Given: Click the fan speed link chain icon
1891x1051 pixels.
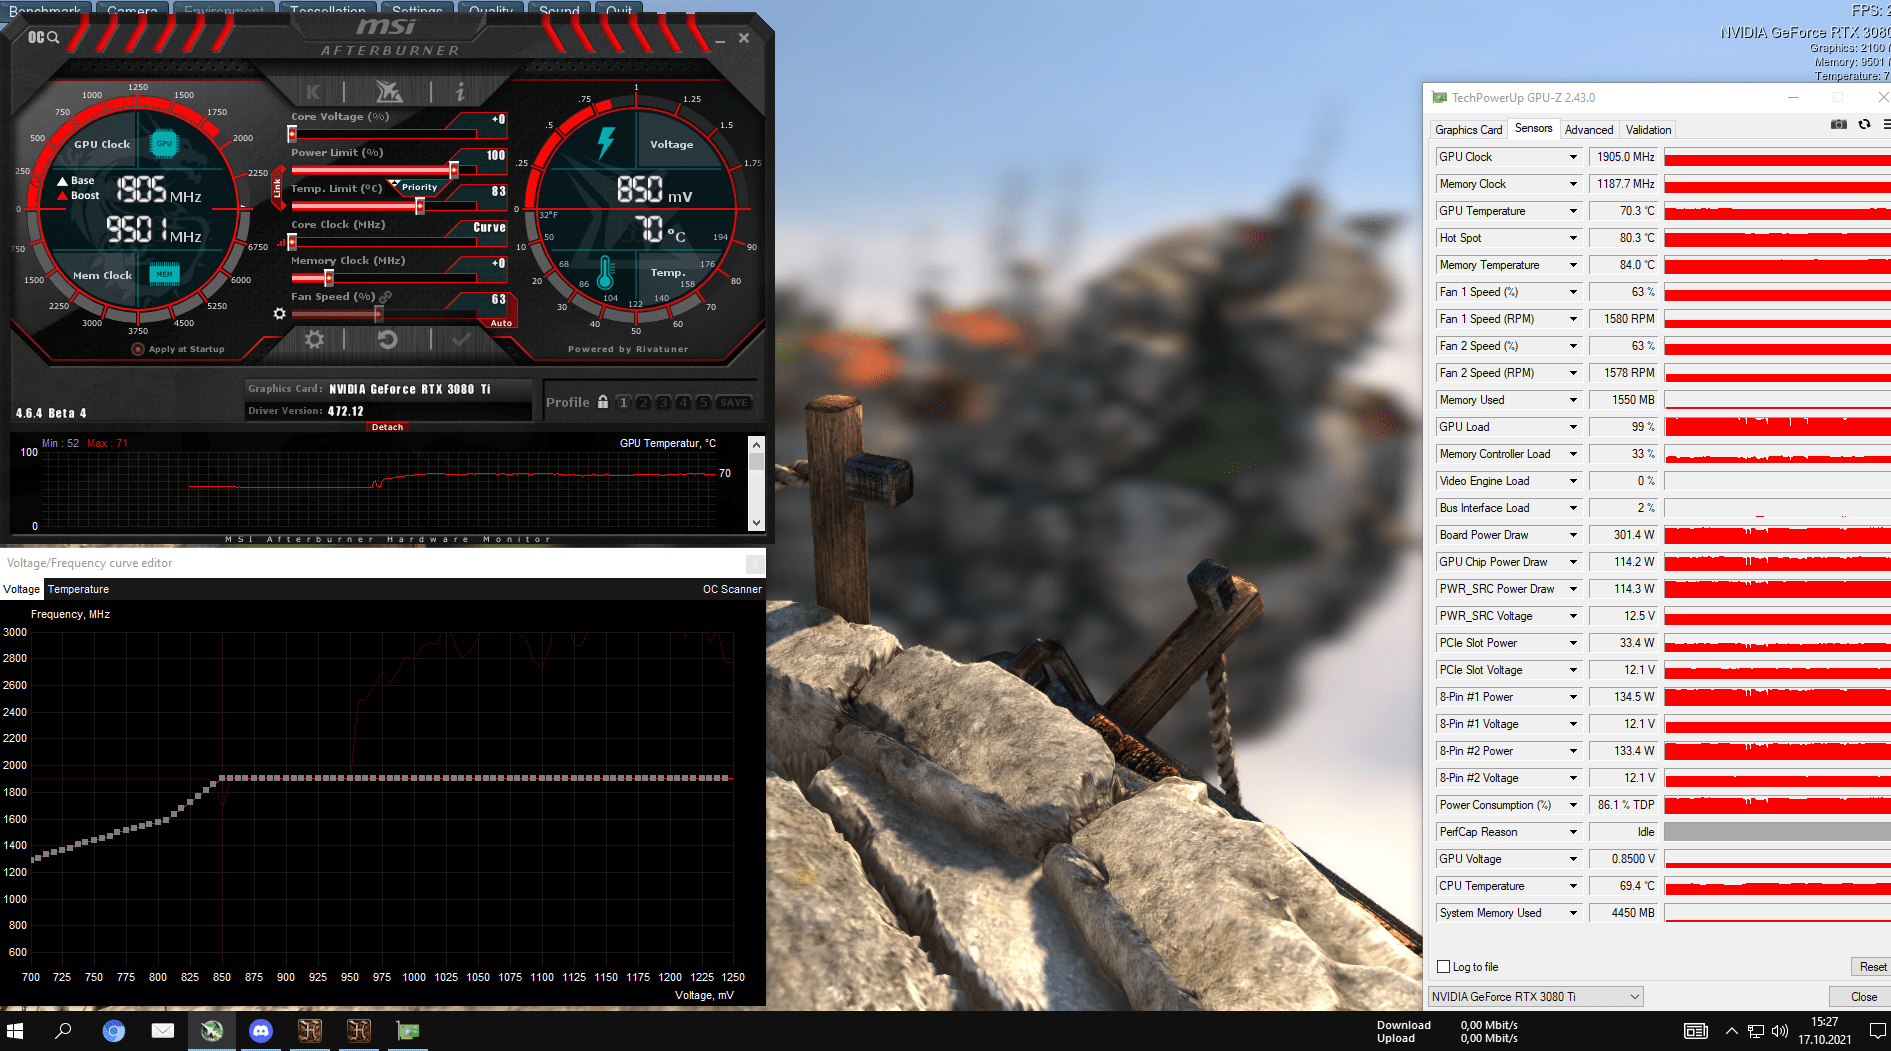Looking at the screenshot, I should pyautogui.click(x=385, y=297).
